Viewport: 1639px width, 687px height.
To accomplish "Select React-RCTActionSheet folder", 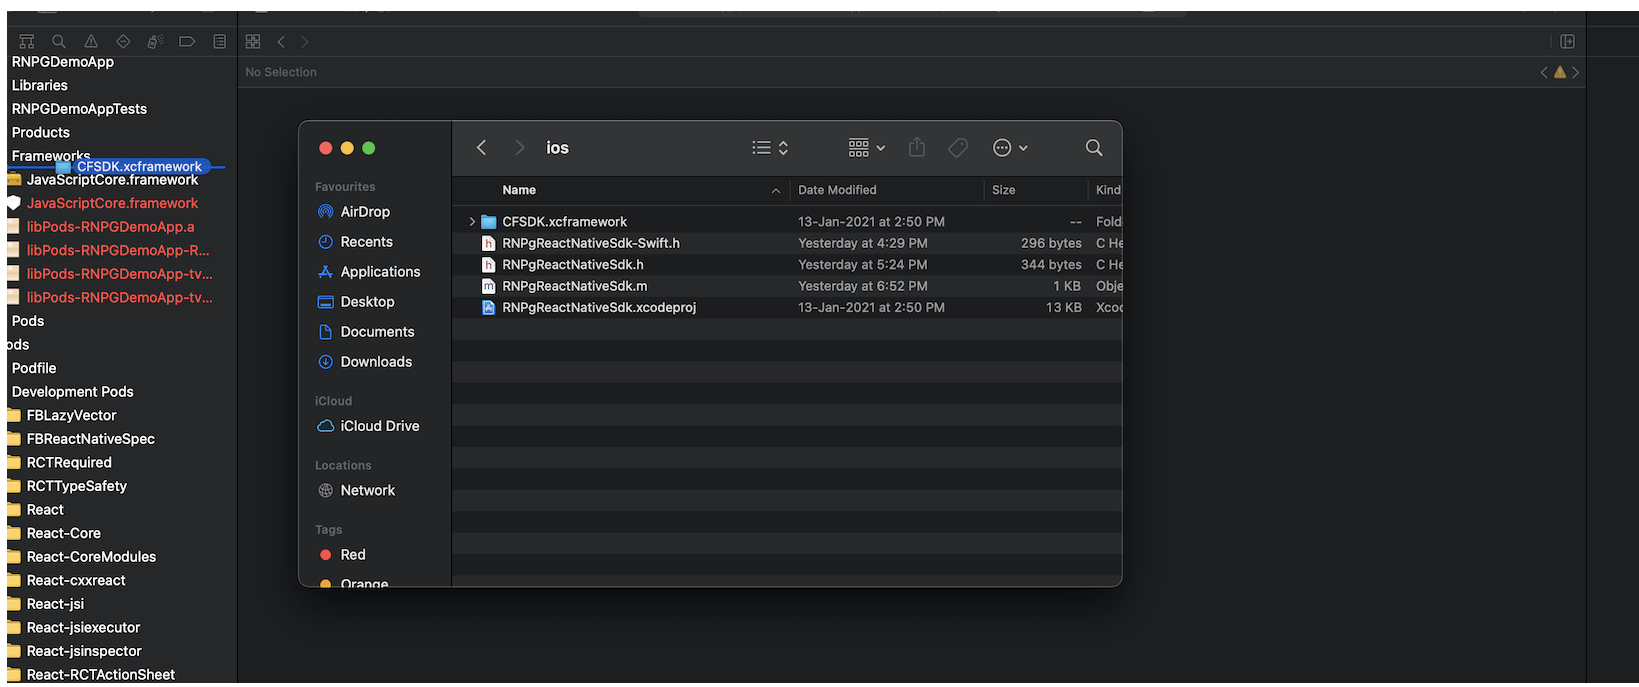I will [100, 675].
